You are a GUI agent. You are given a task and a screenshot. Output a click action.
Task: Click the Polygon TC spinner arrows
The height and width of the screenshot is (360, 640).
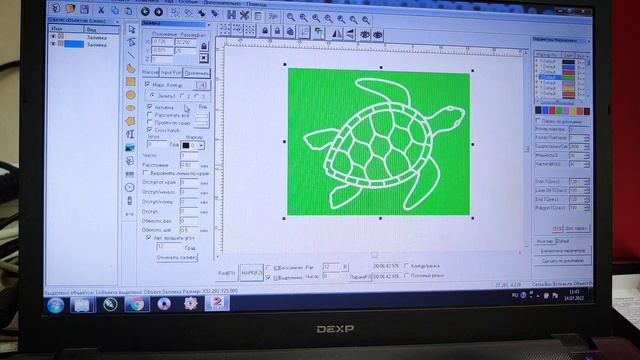click(587, 208)
